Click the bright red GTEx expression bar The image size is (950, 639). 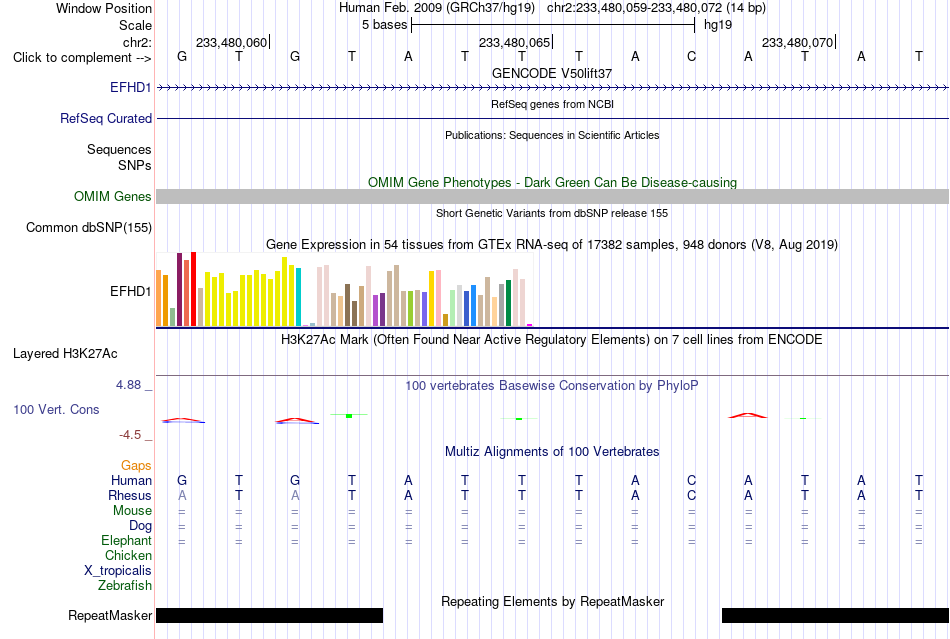pos(193,289)
